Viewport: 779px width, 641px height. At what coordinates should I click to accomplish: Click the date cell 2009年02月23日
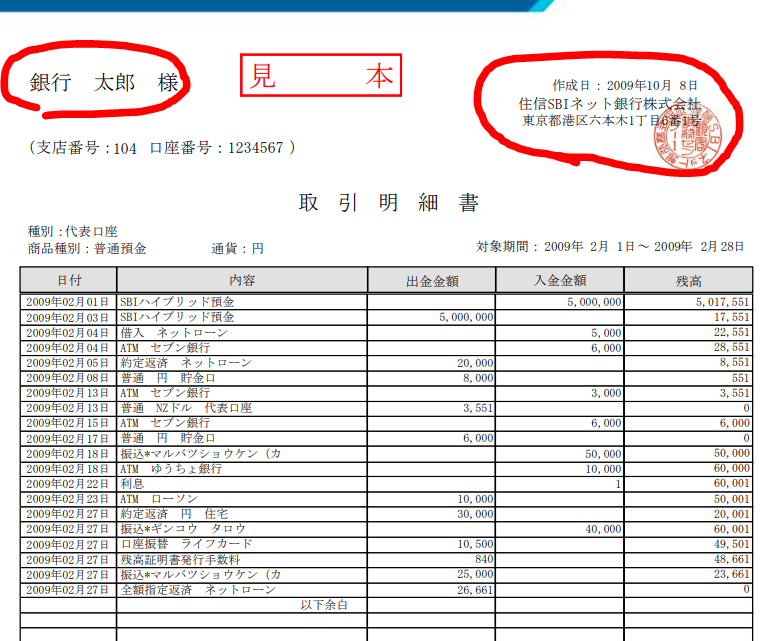click(68, 499)
